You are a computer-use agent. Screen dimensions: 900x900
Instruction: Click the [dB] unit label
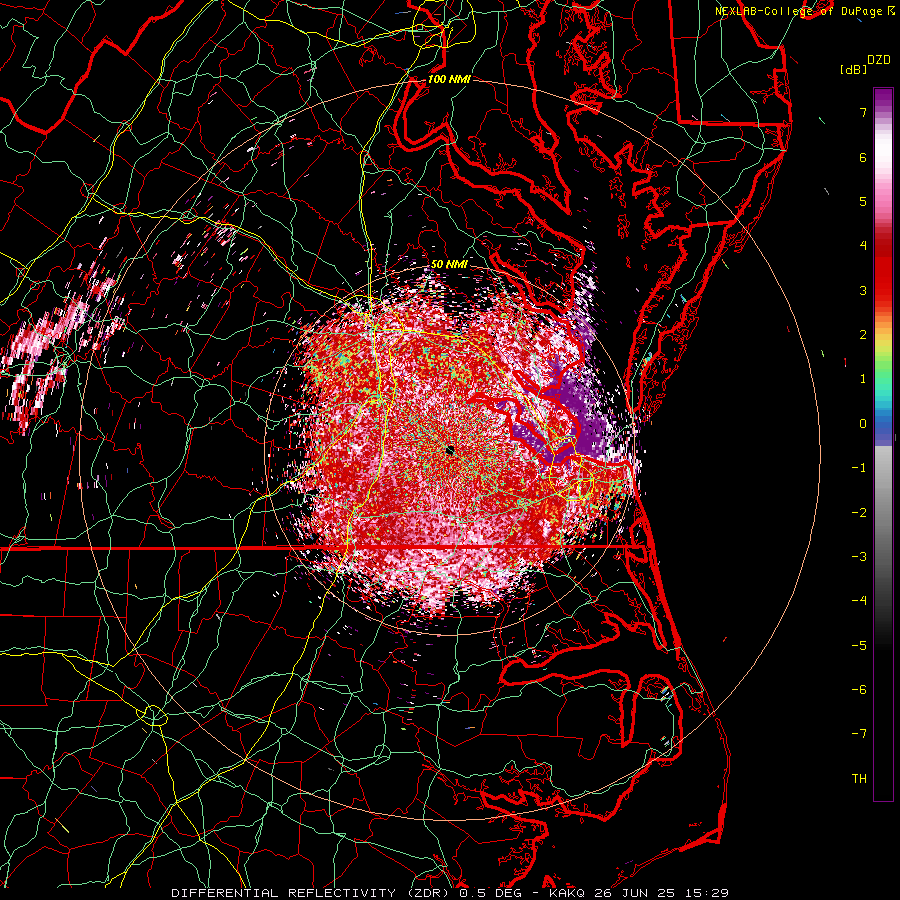[853, 70]
